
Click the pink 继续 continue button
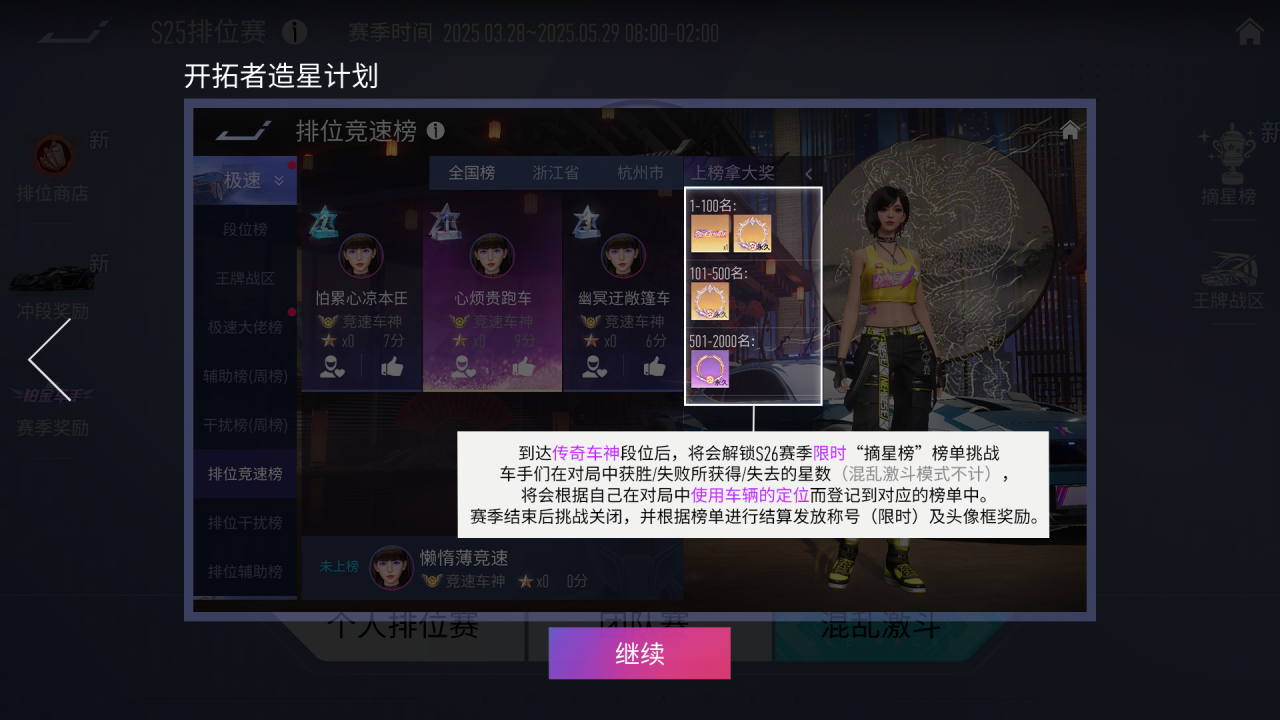(x=639, y=653)
